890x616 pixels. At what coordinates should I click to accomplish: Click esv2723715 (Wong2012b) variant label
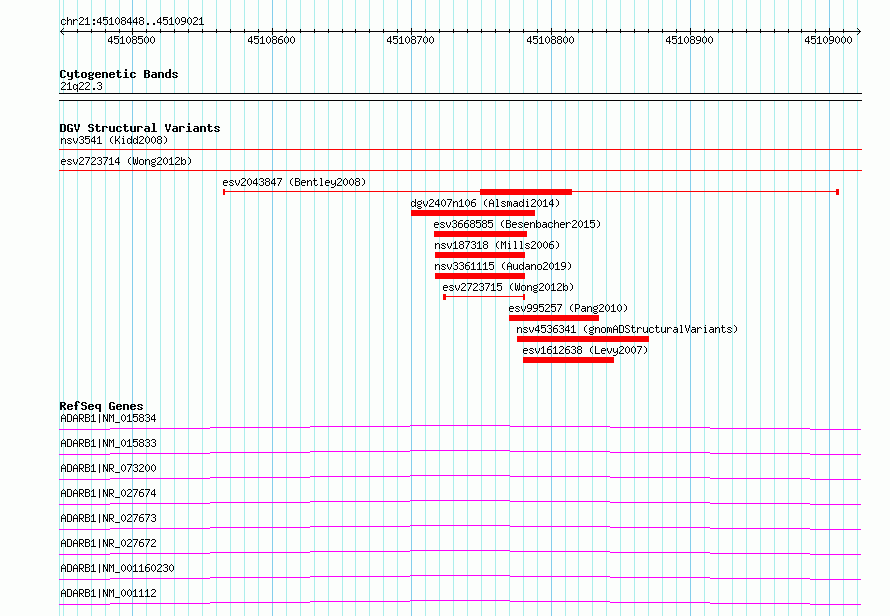(x=508, y=287)
